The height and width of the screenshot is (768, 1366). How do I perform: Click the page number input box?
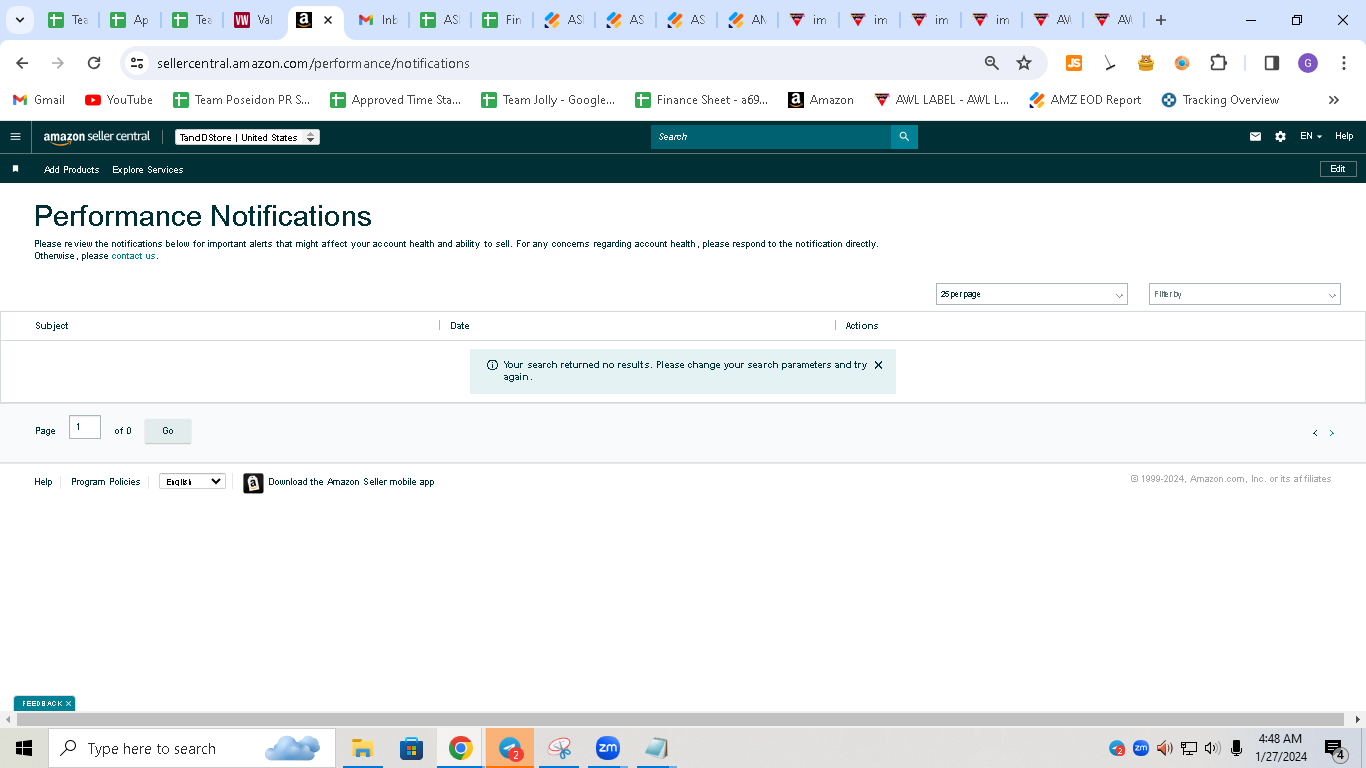click(85, 427)
